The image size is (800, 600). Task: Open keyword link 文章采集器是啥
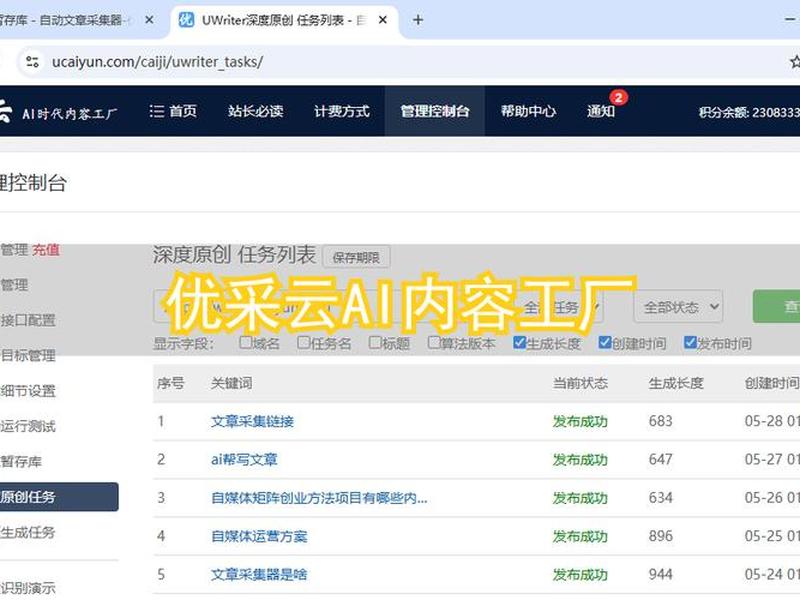[259, 575]
